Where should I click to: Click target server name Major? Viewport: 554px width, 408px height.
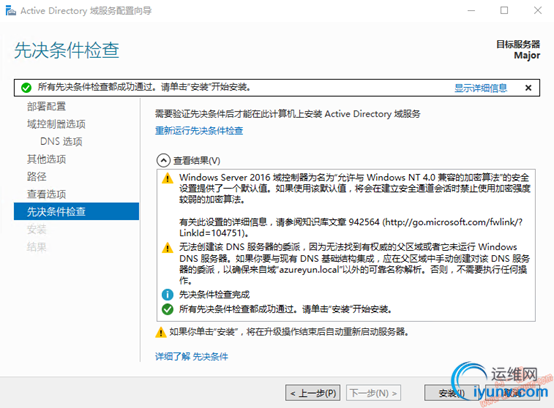(527, 55)
